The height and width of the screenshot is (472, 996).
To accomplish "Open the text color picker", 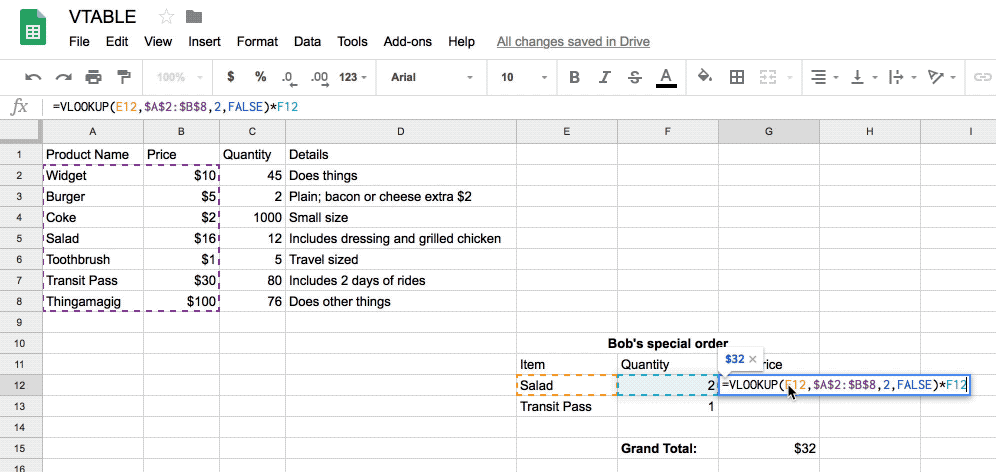I will coord(666,78).
